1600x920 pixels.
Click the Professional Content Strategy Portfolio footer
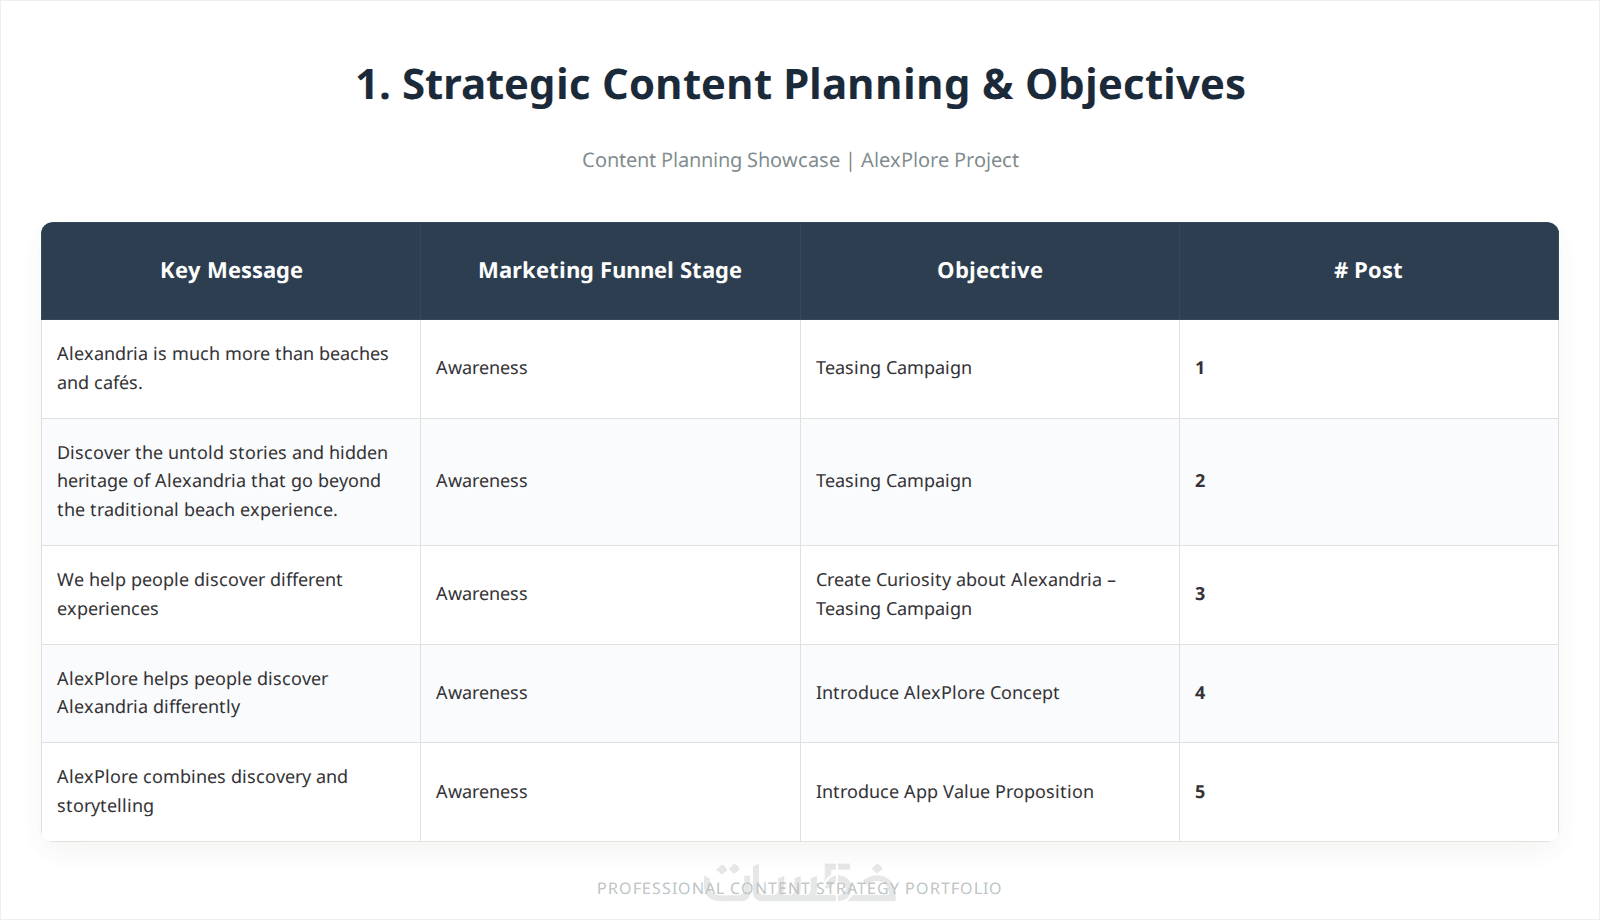pyautogui.click(x=799, y=888)
